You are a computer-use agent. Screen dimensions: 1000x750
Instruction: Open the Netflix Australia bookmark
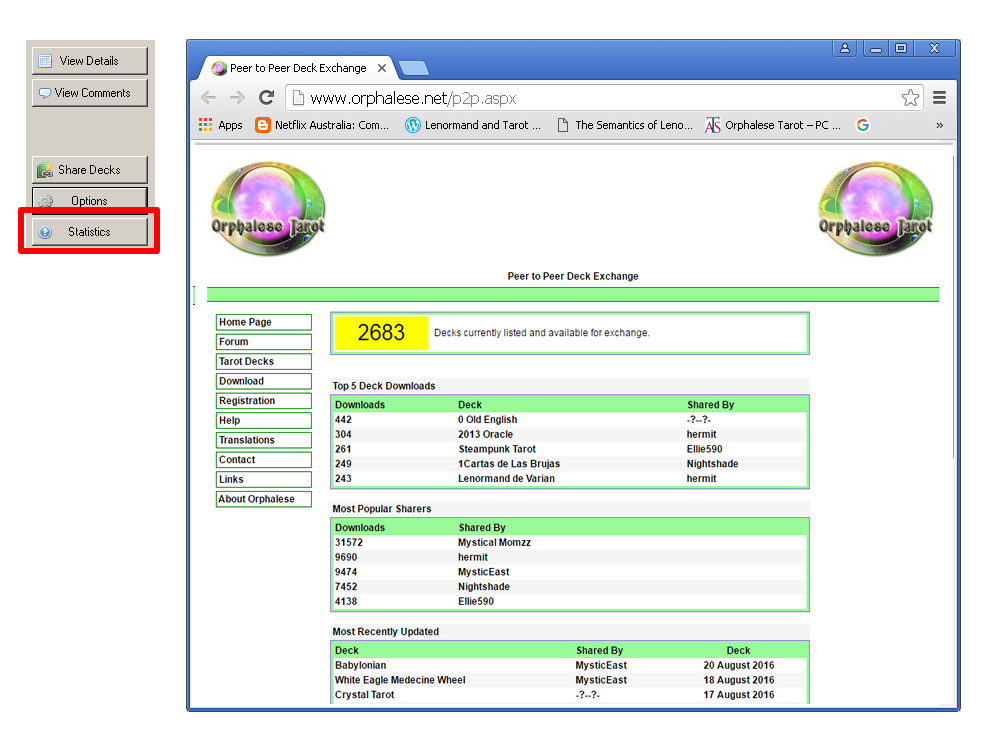(322, 125)
